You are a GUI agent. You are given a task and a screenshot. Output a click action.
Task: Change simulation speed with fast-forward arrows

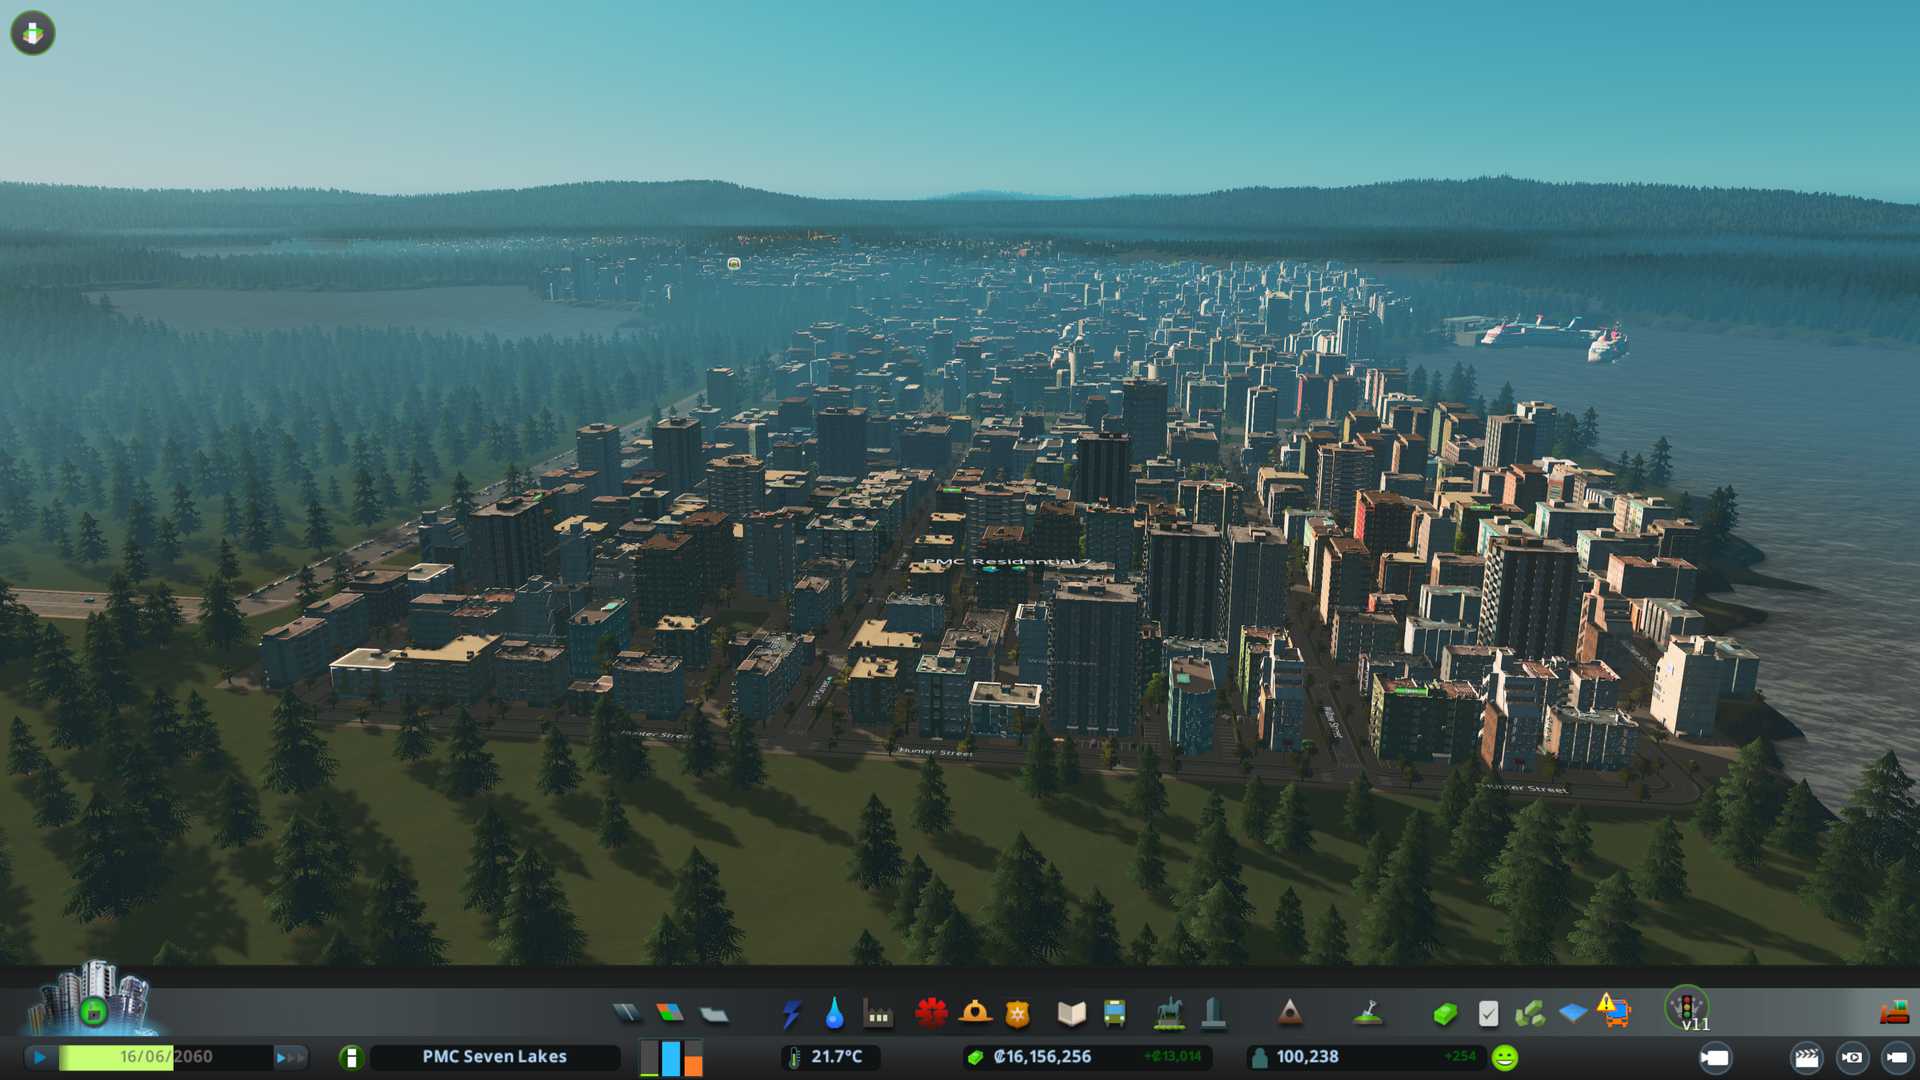[x=290, y=1057]
